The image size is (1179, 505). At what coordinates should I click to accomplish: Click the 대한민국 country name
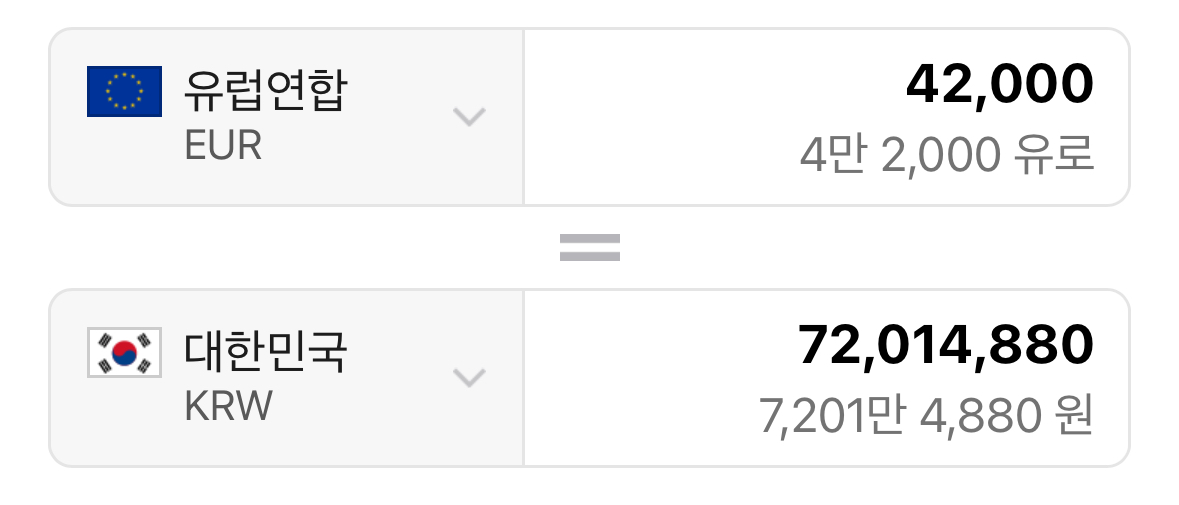point(265,352)
